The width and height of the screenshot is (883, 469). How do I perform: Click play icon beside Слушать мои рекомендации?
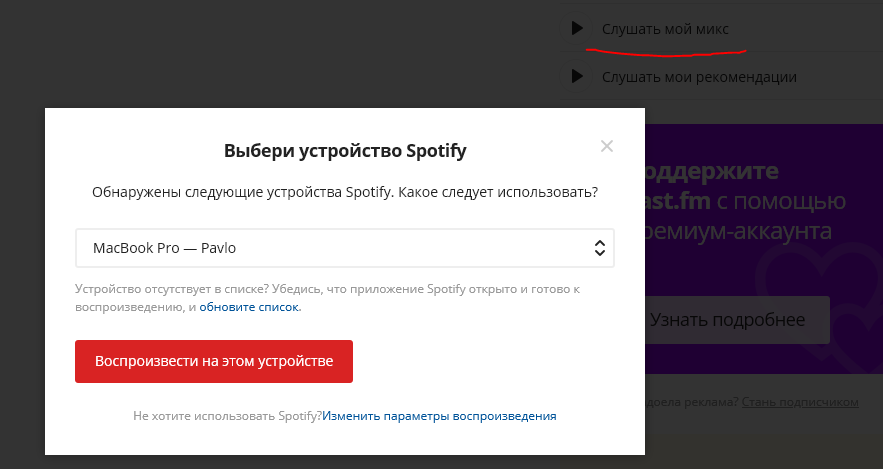[x=577, y=76]
